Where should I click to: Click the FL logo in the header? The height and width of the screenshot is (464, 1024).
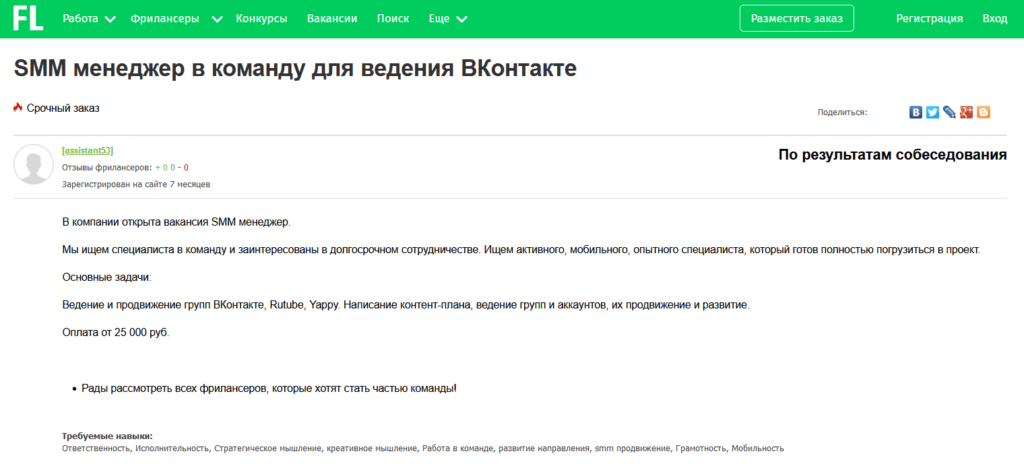pyautogui.click(x=27, y=18)
